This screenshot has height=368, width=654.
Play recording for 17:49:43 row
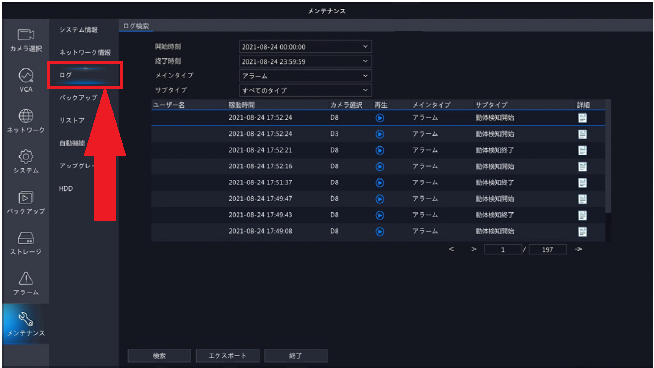click(380, 215)
